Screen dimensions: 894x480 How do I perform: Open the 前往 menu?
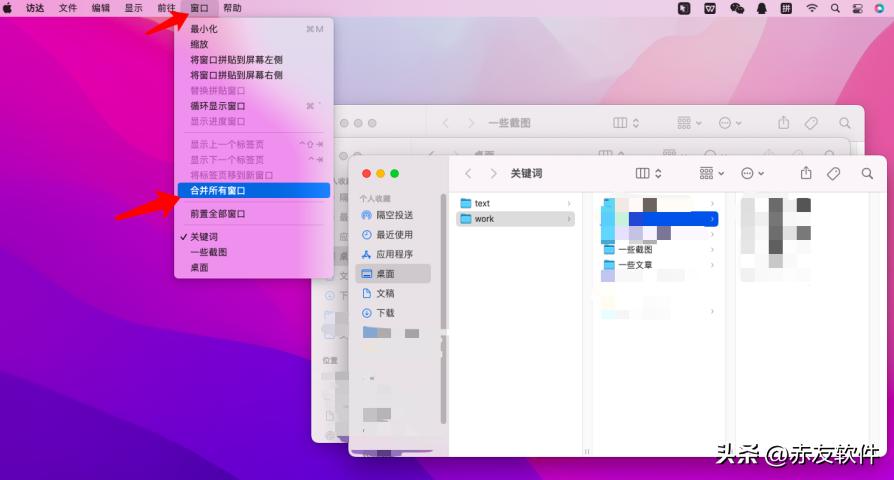[x=166, y=8]
